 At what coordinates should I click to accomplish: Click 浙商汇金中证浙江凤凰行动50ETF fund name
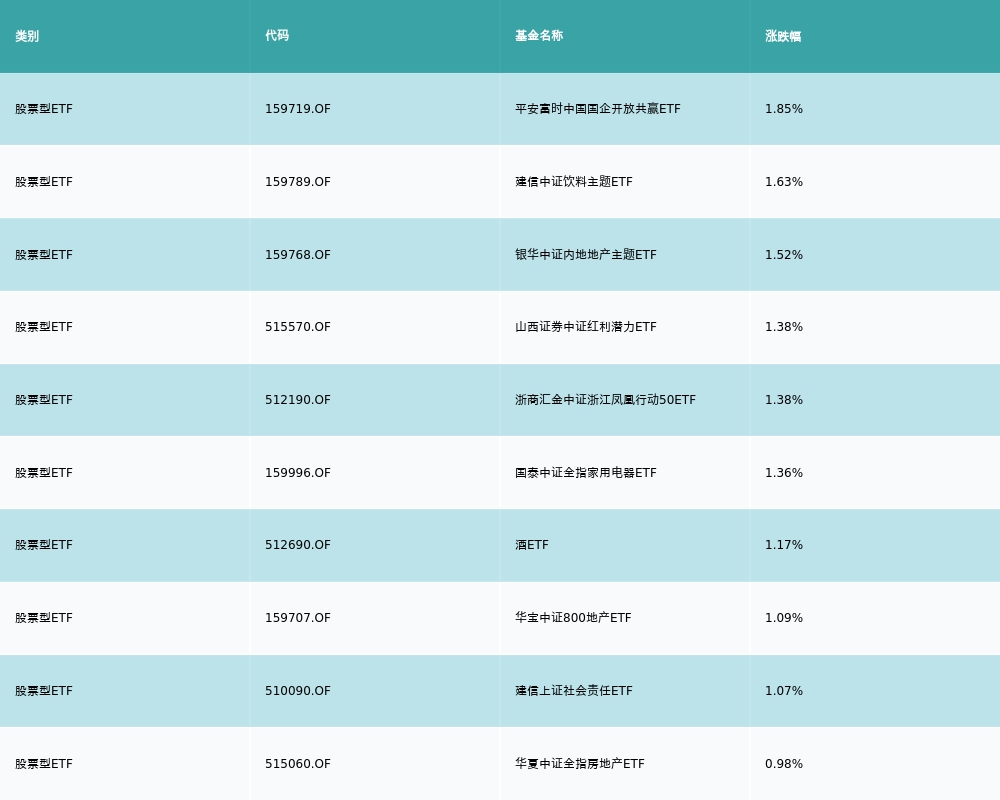click(x=605, y=400)
